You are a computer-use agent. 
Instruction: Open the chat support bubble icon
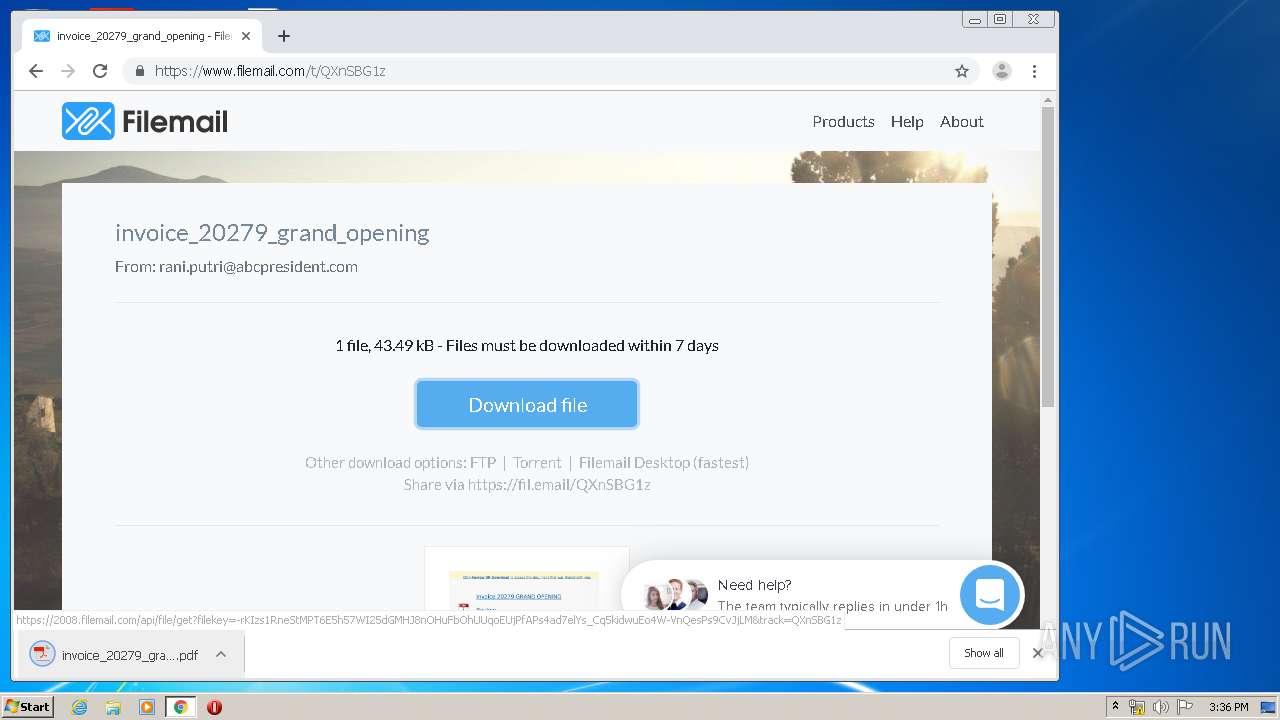click(990, 595)
